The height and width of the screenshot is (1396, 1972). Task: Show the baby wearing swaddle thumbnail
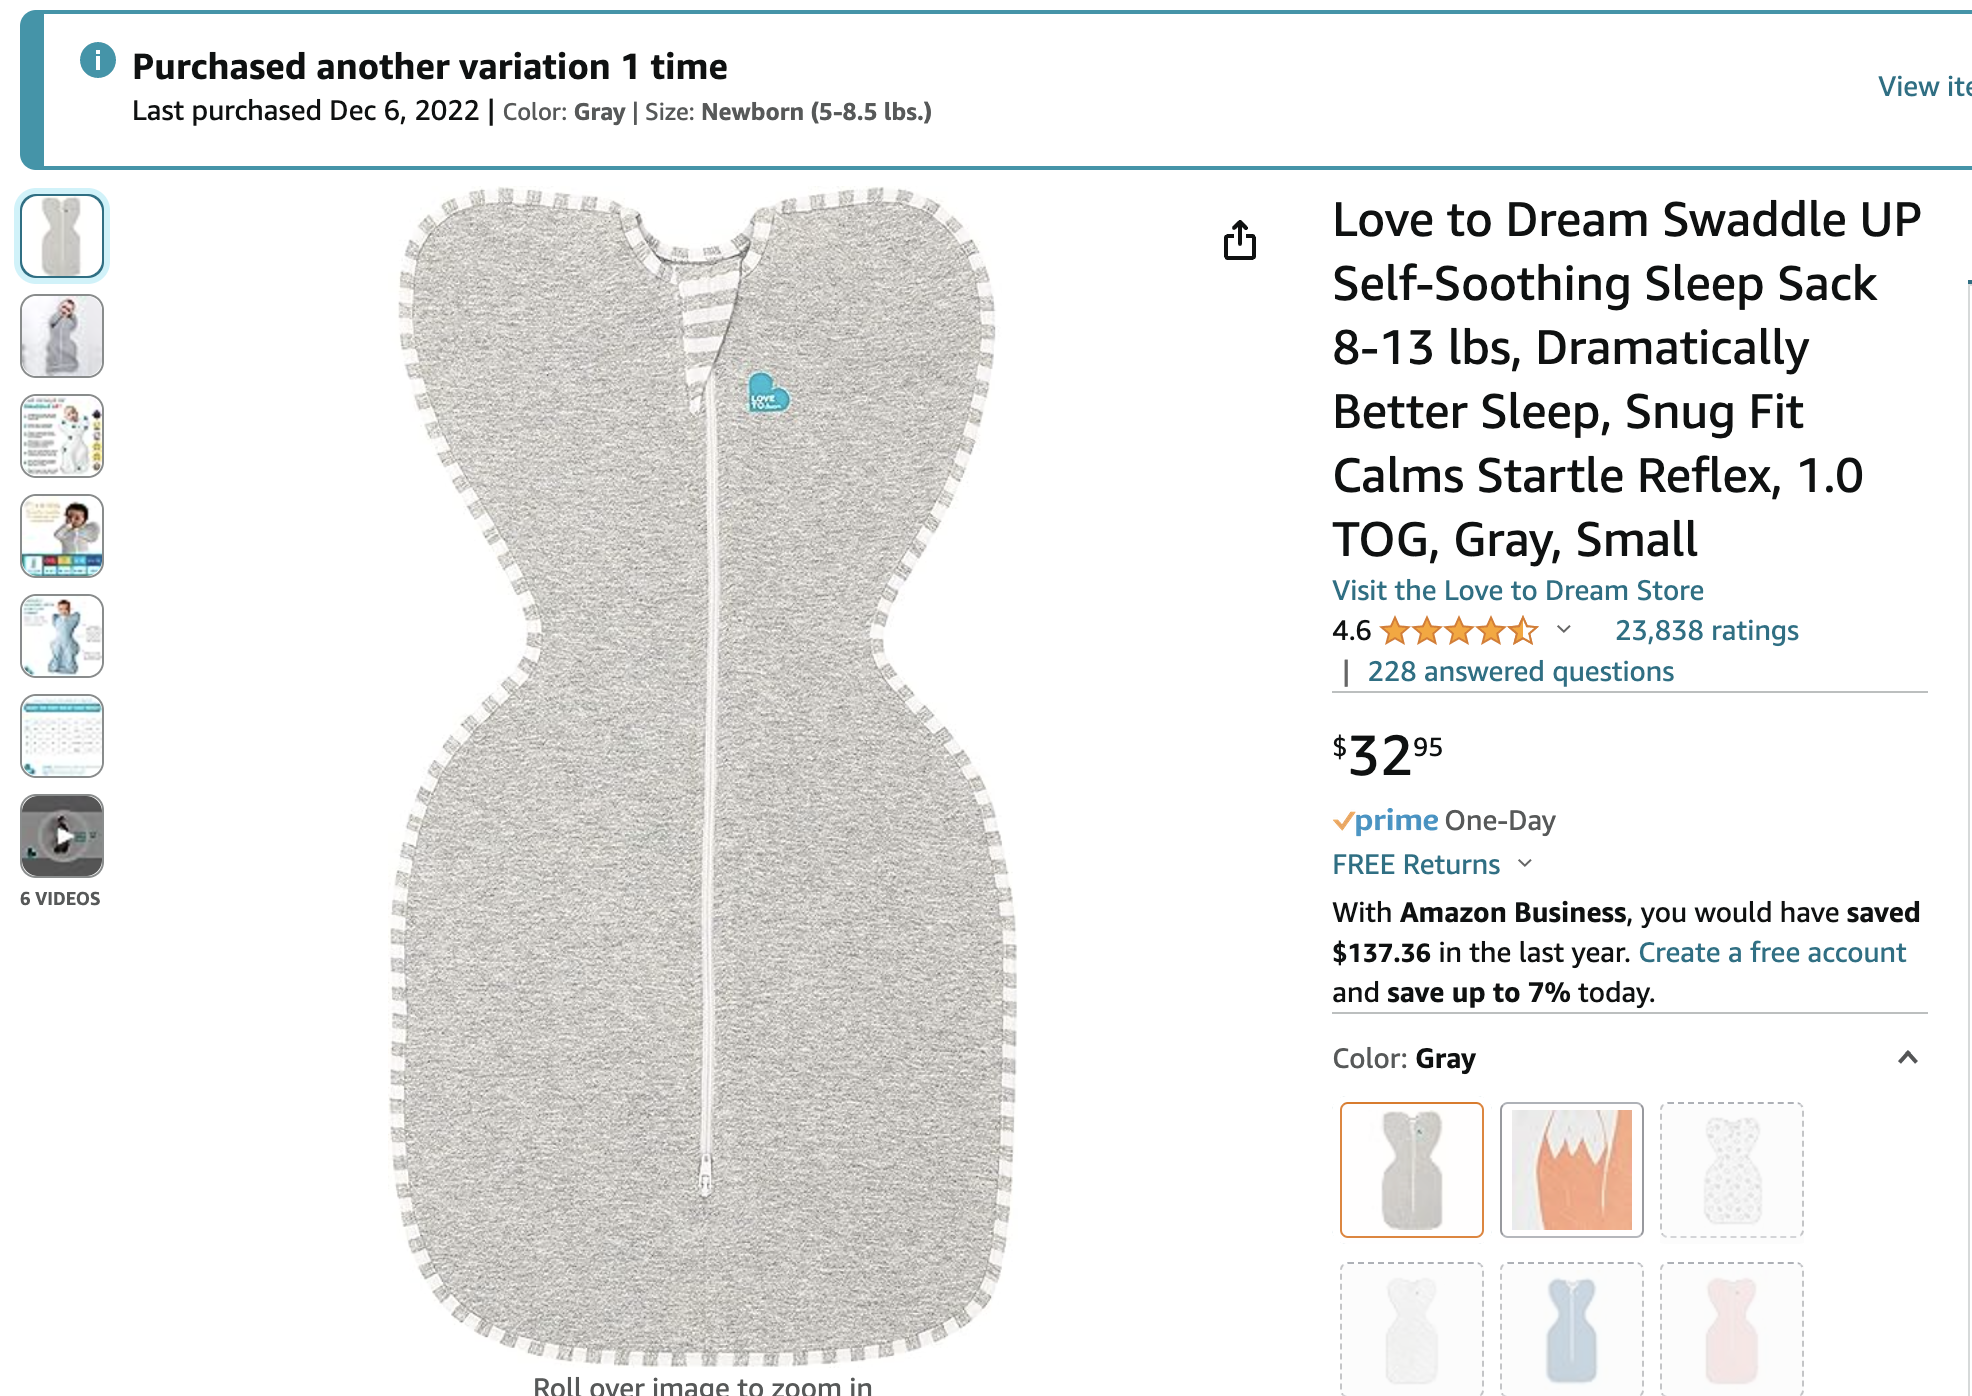(62, 336)
